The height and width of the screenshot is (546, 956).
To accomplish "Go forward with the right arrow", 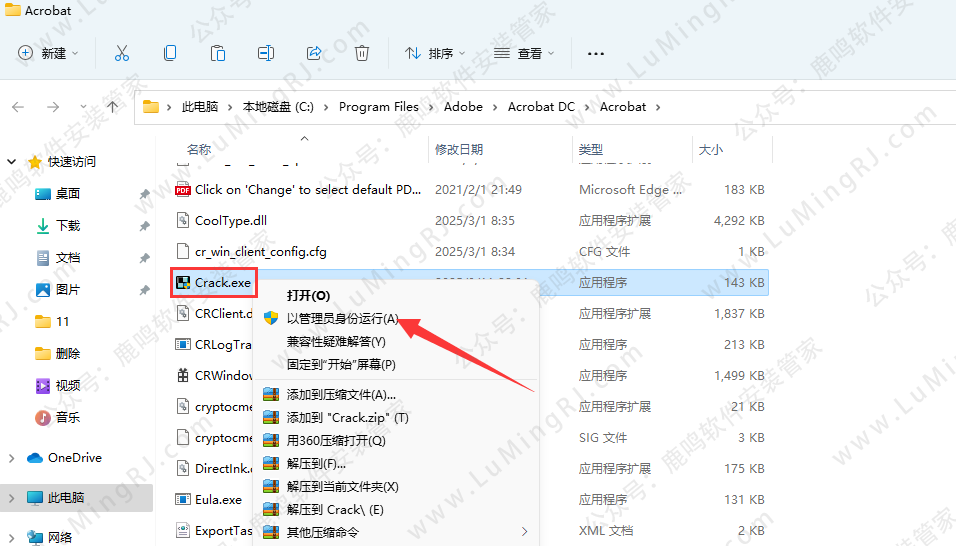I will point(53,107).
